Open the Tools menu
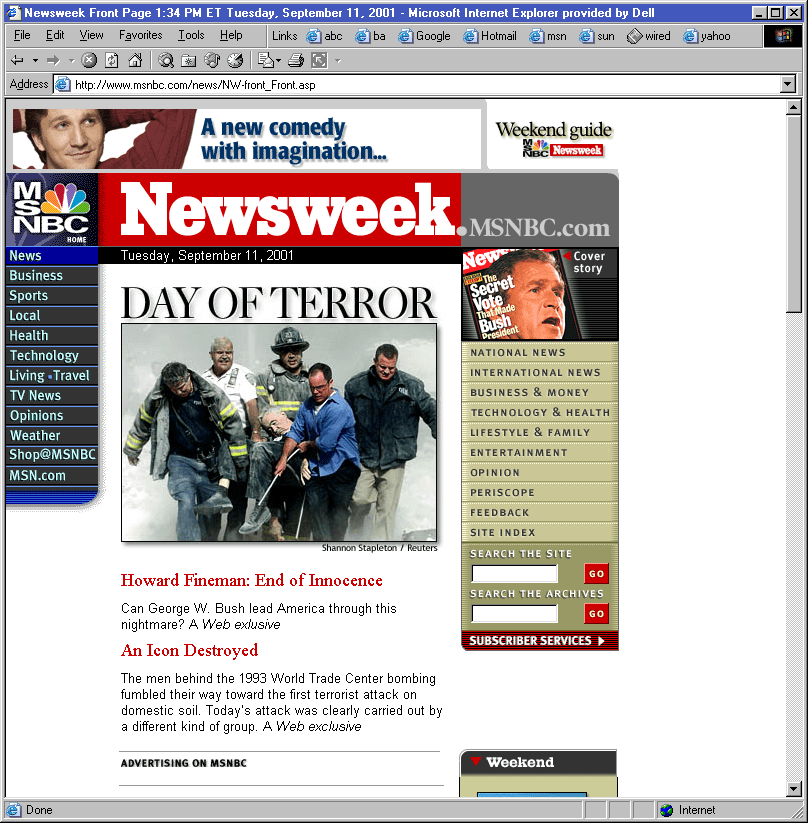808x823 pixels. point(191,35)
